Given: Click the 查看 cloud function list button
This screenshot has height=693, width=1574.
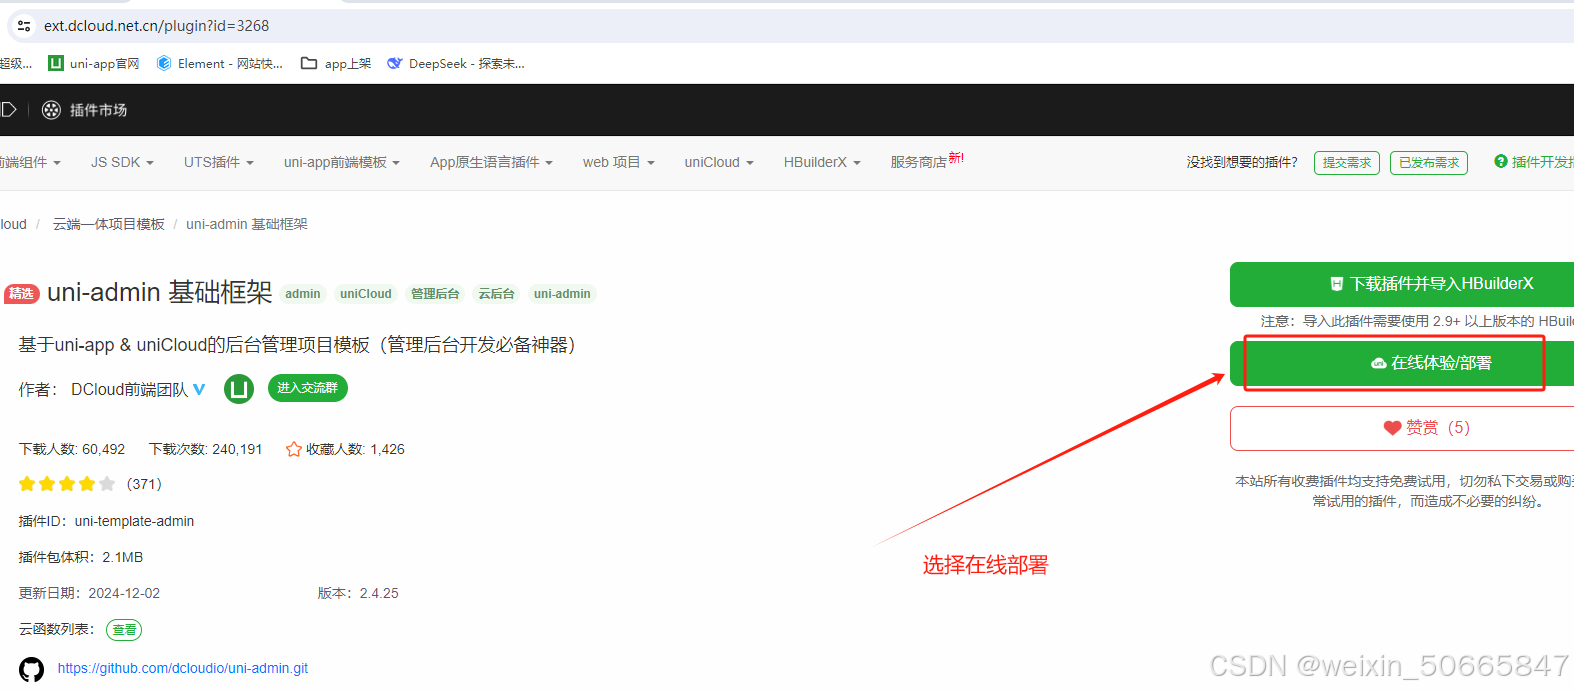Looking at the screenshot, I should tap(124, 630).
